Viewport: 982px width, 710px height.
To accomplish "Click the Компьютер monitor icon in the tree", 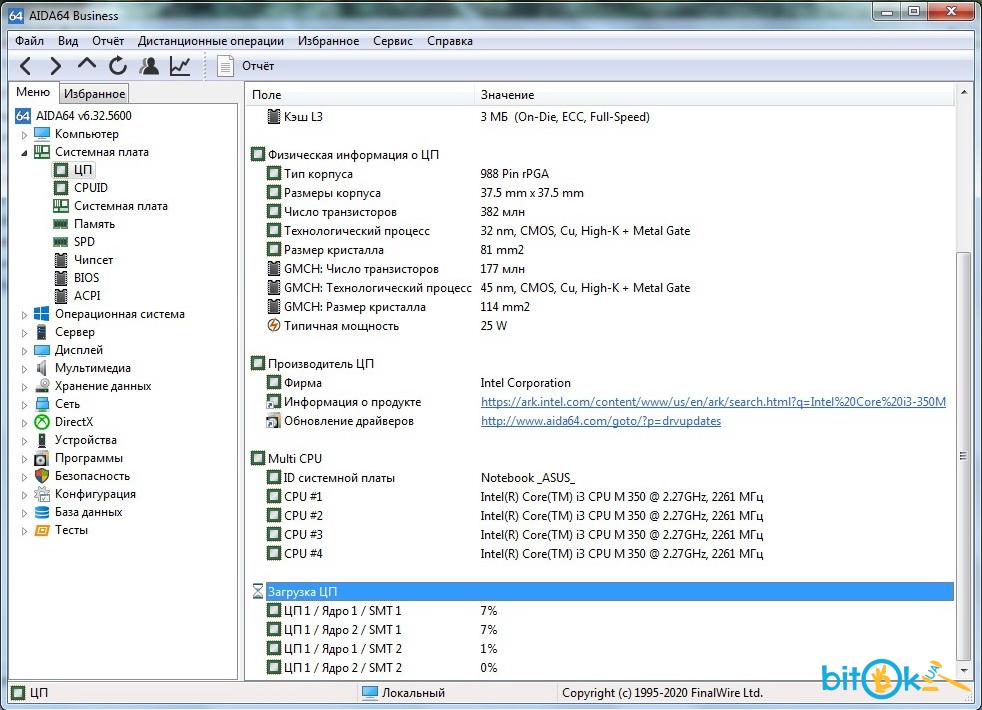I will pyautogui.click(x=42, y=134).
